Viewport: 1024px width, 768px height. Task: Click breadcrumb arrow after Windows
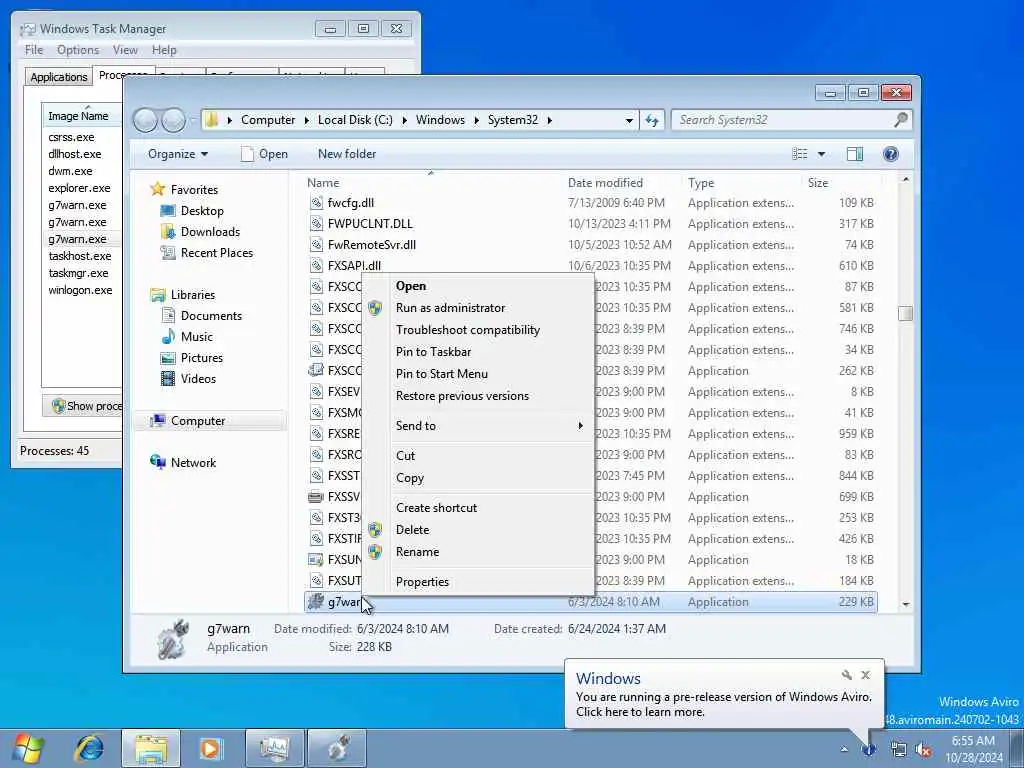click(476, 120)
